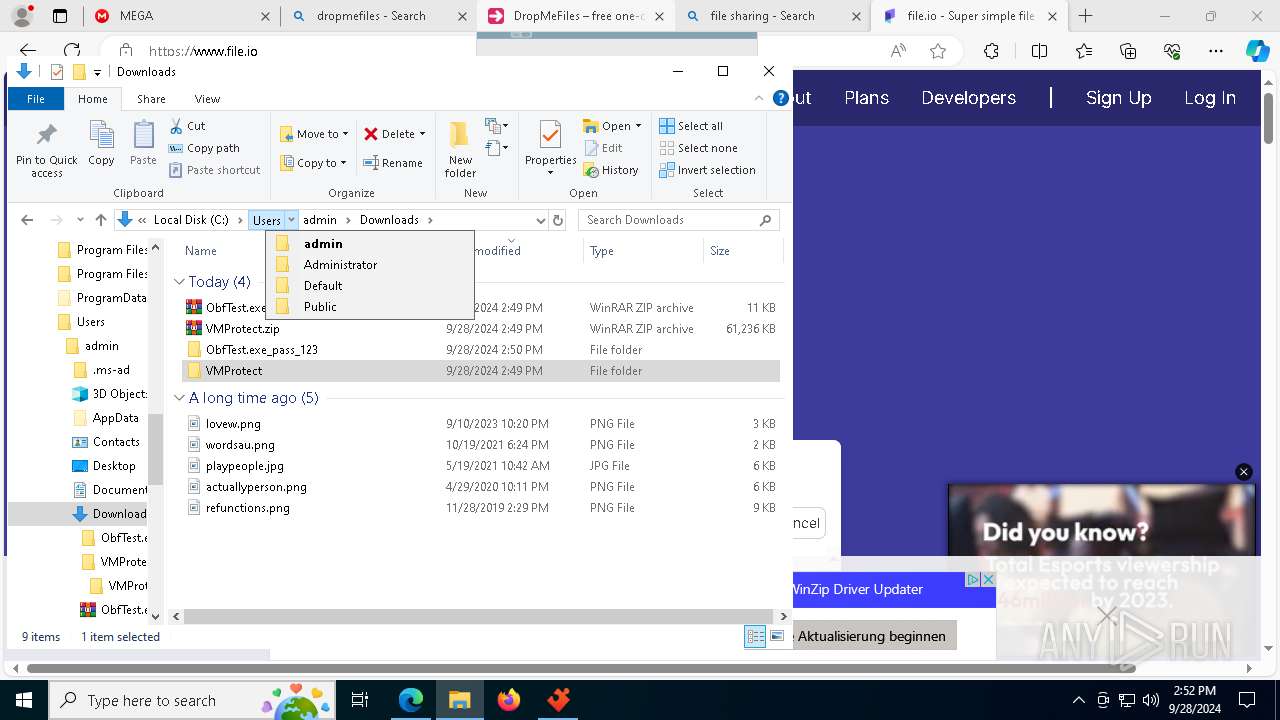Sort by the Type column header
The width and height of the screenshot is (1280, 720).
click(x=643, y=251)
